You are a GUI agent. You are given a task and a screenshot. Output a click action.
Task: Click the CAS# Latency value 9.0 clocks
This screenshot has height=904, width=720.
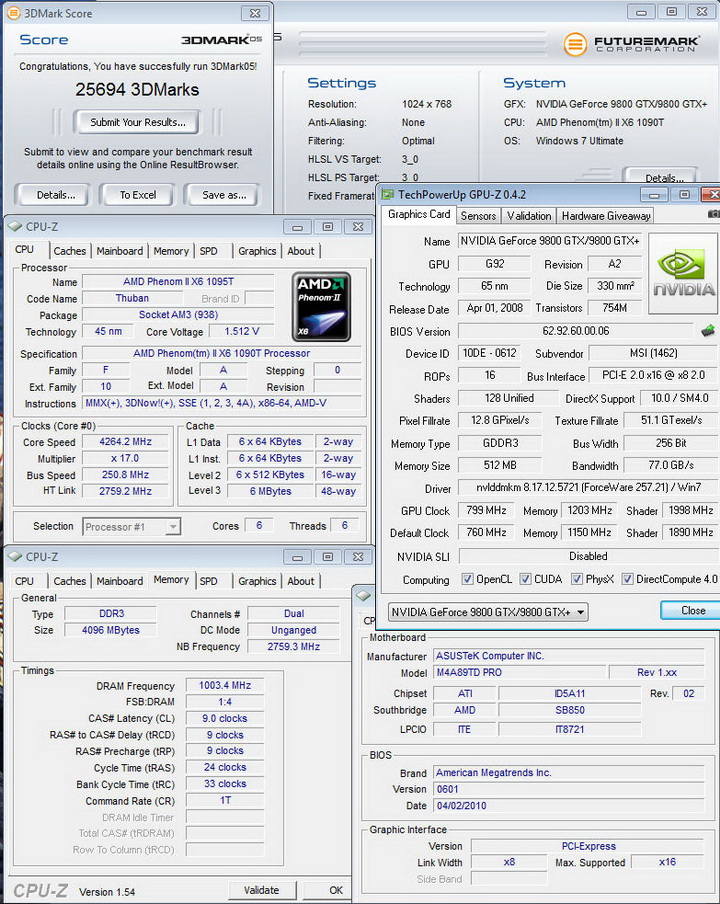pos(225,718)
